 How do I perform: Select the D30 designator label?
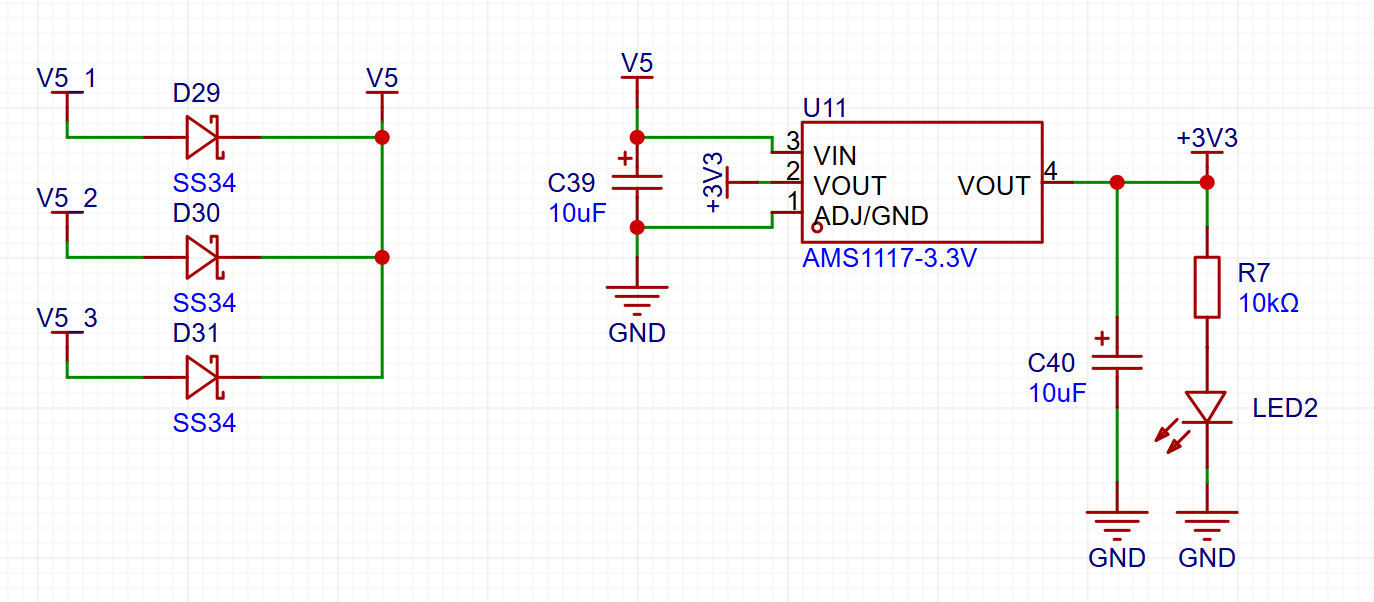(196, 213)
